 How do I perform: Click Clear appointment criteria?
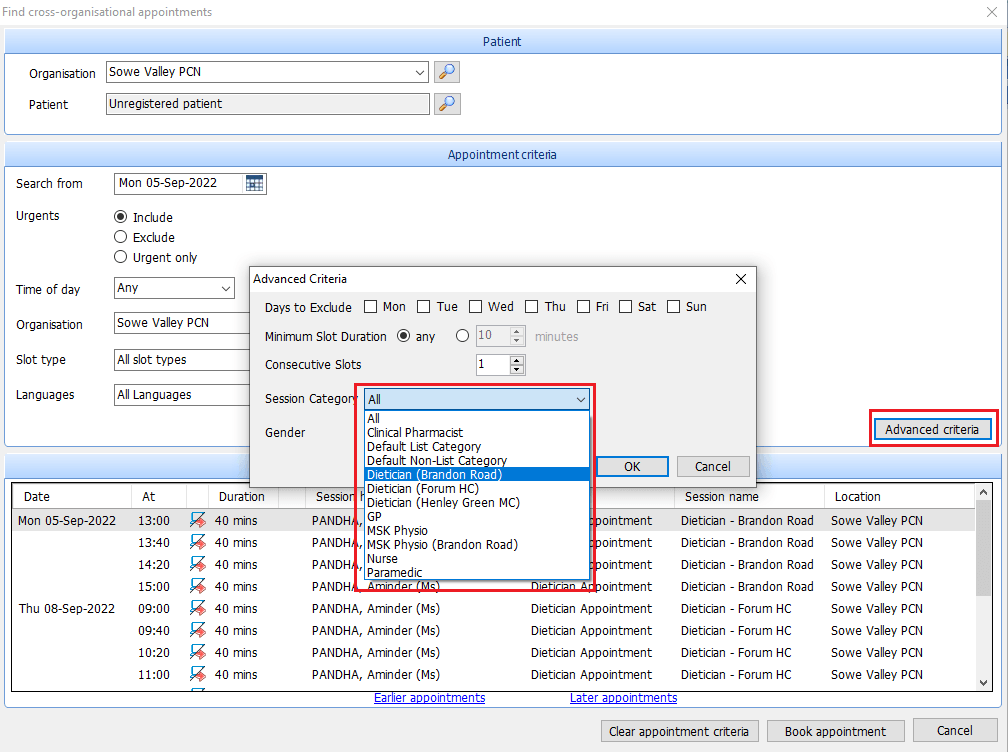coord(679,731)
